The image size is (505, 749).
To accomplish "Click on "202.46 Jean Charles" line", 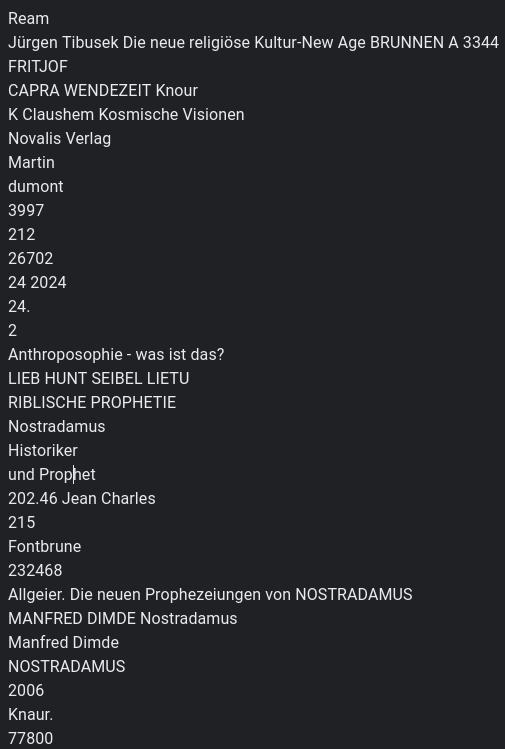I will 82,498.
